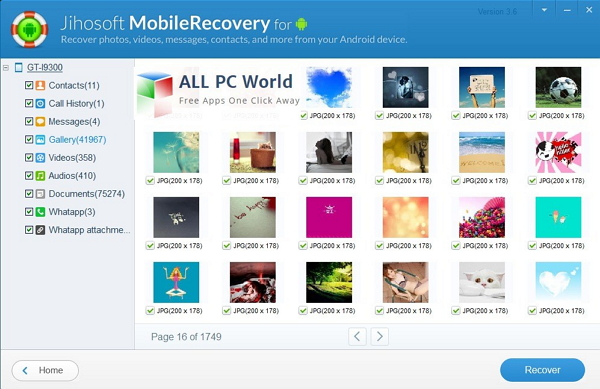Click the Whatapp attachments paperclip icon

[x=40, y=230]
